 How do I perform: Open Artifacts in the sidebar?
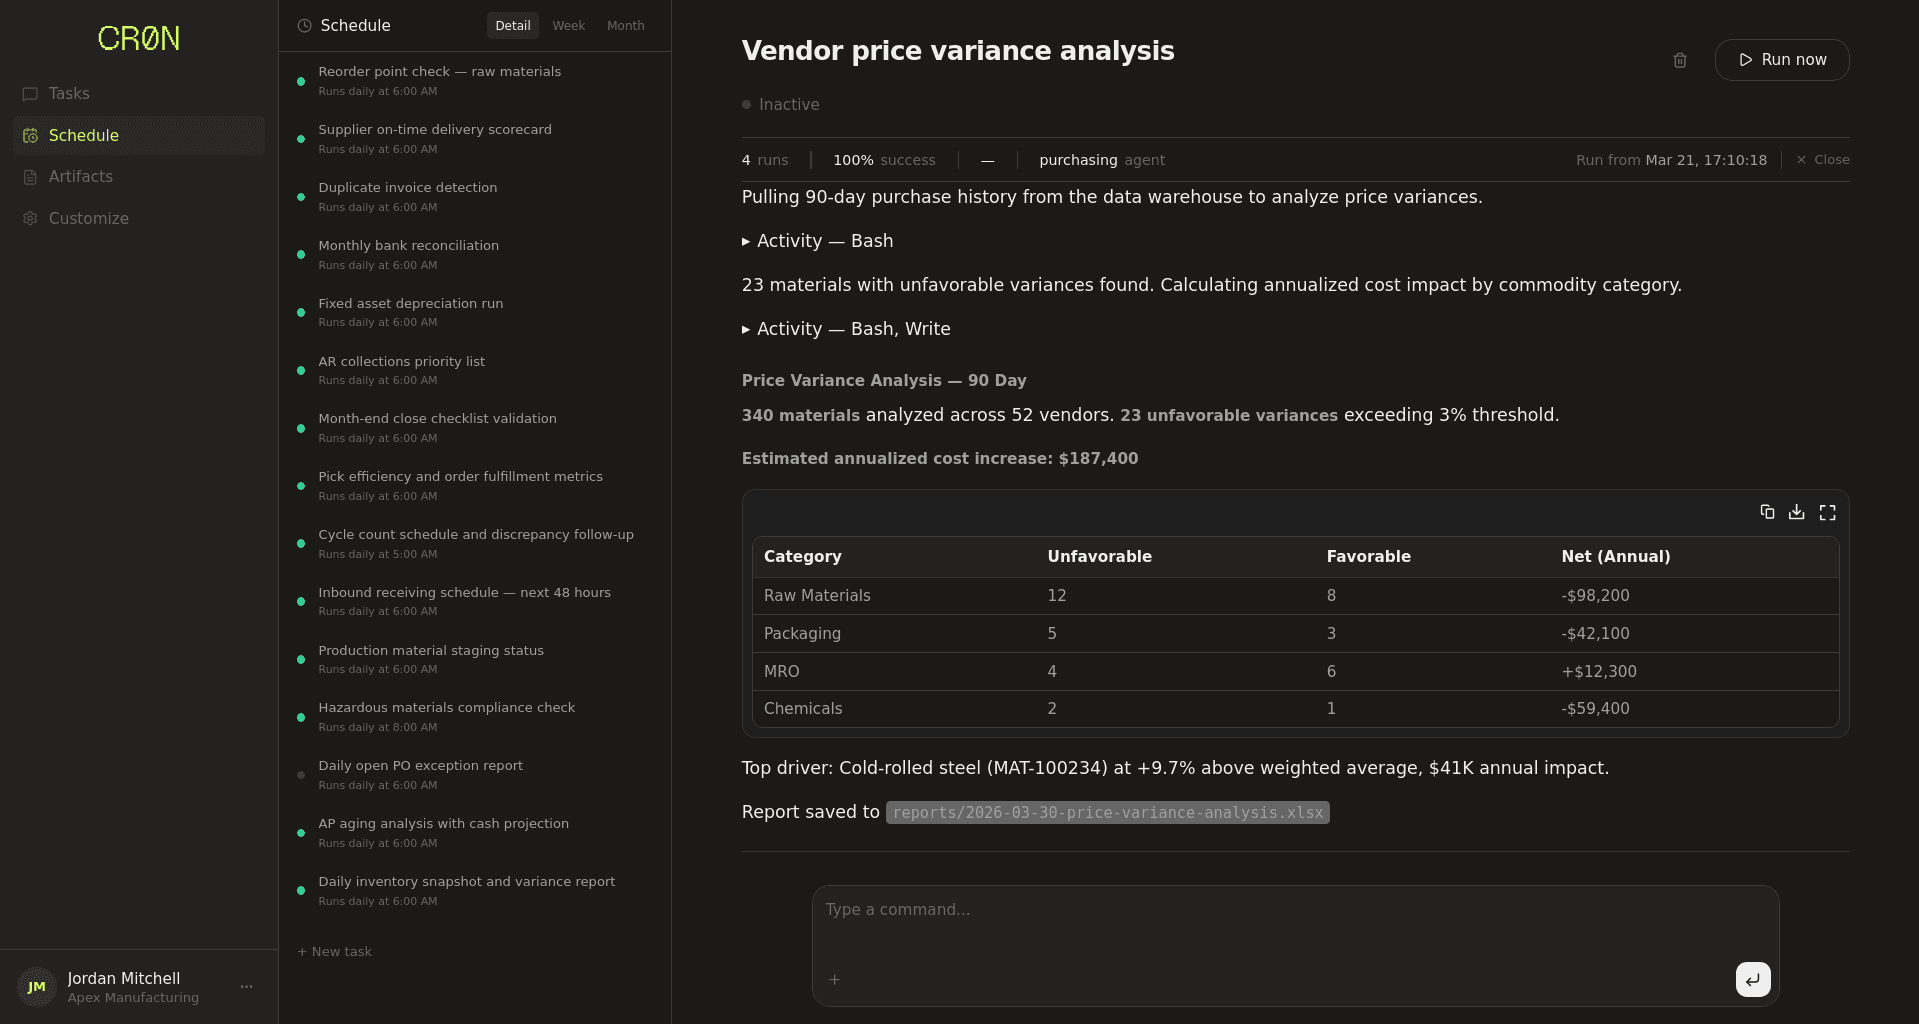(x=139, y=177)
